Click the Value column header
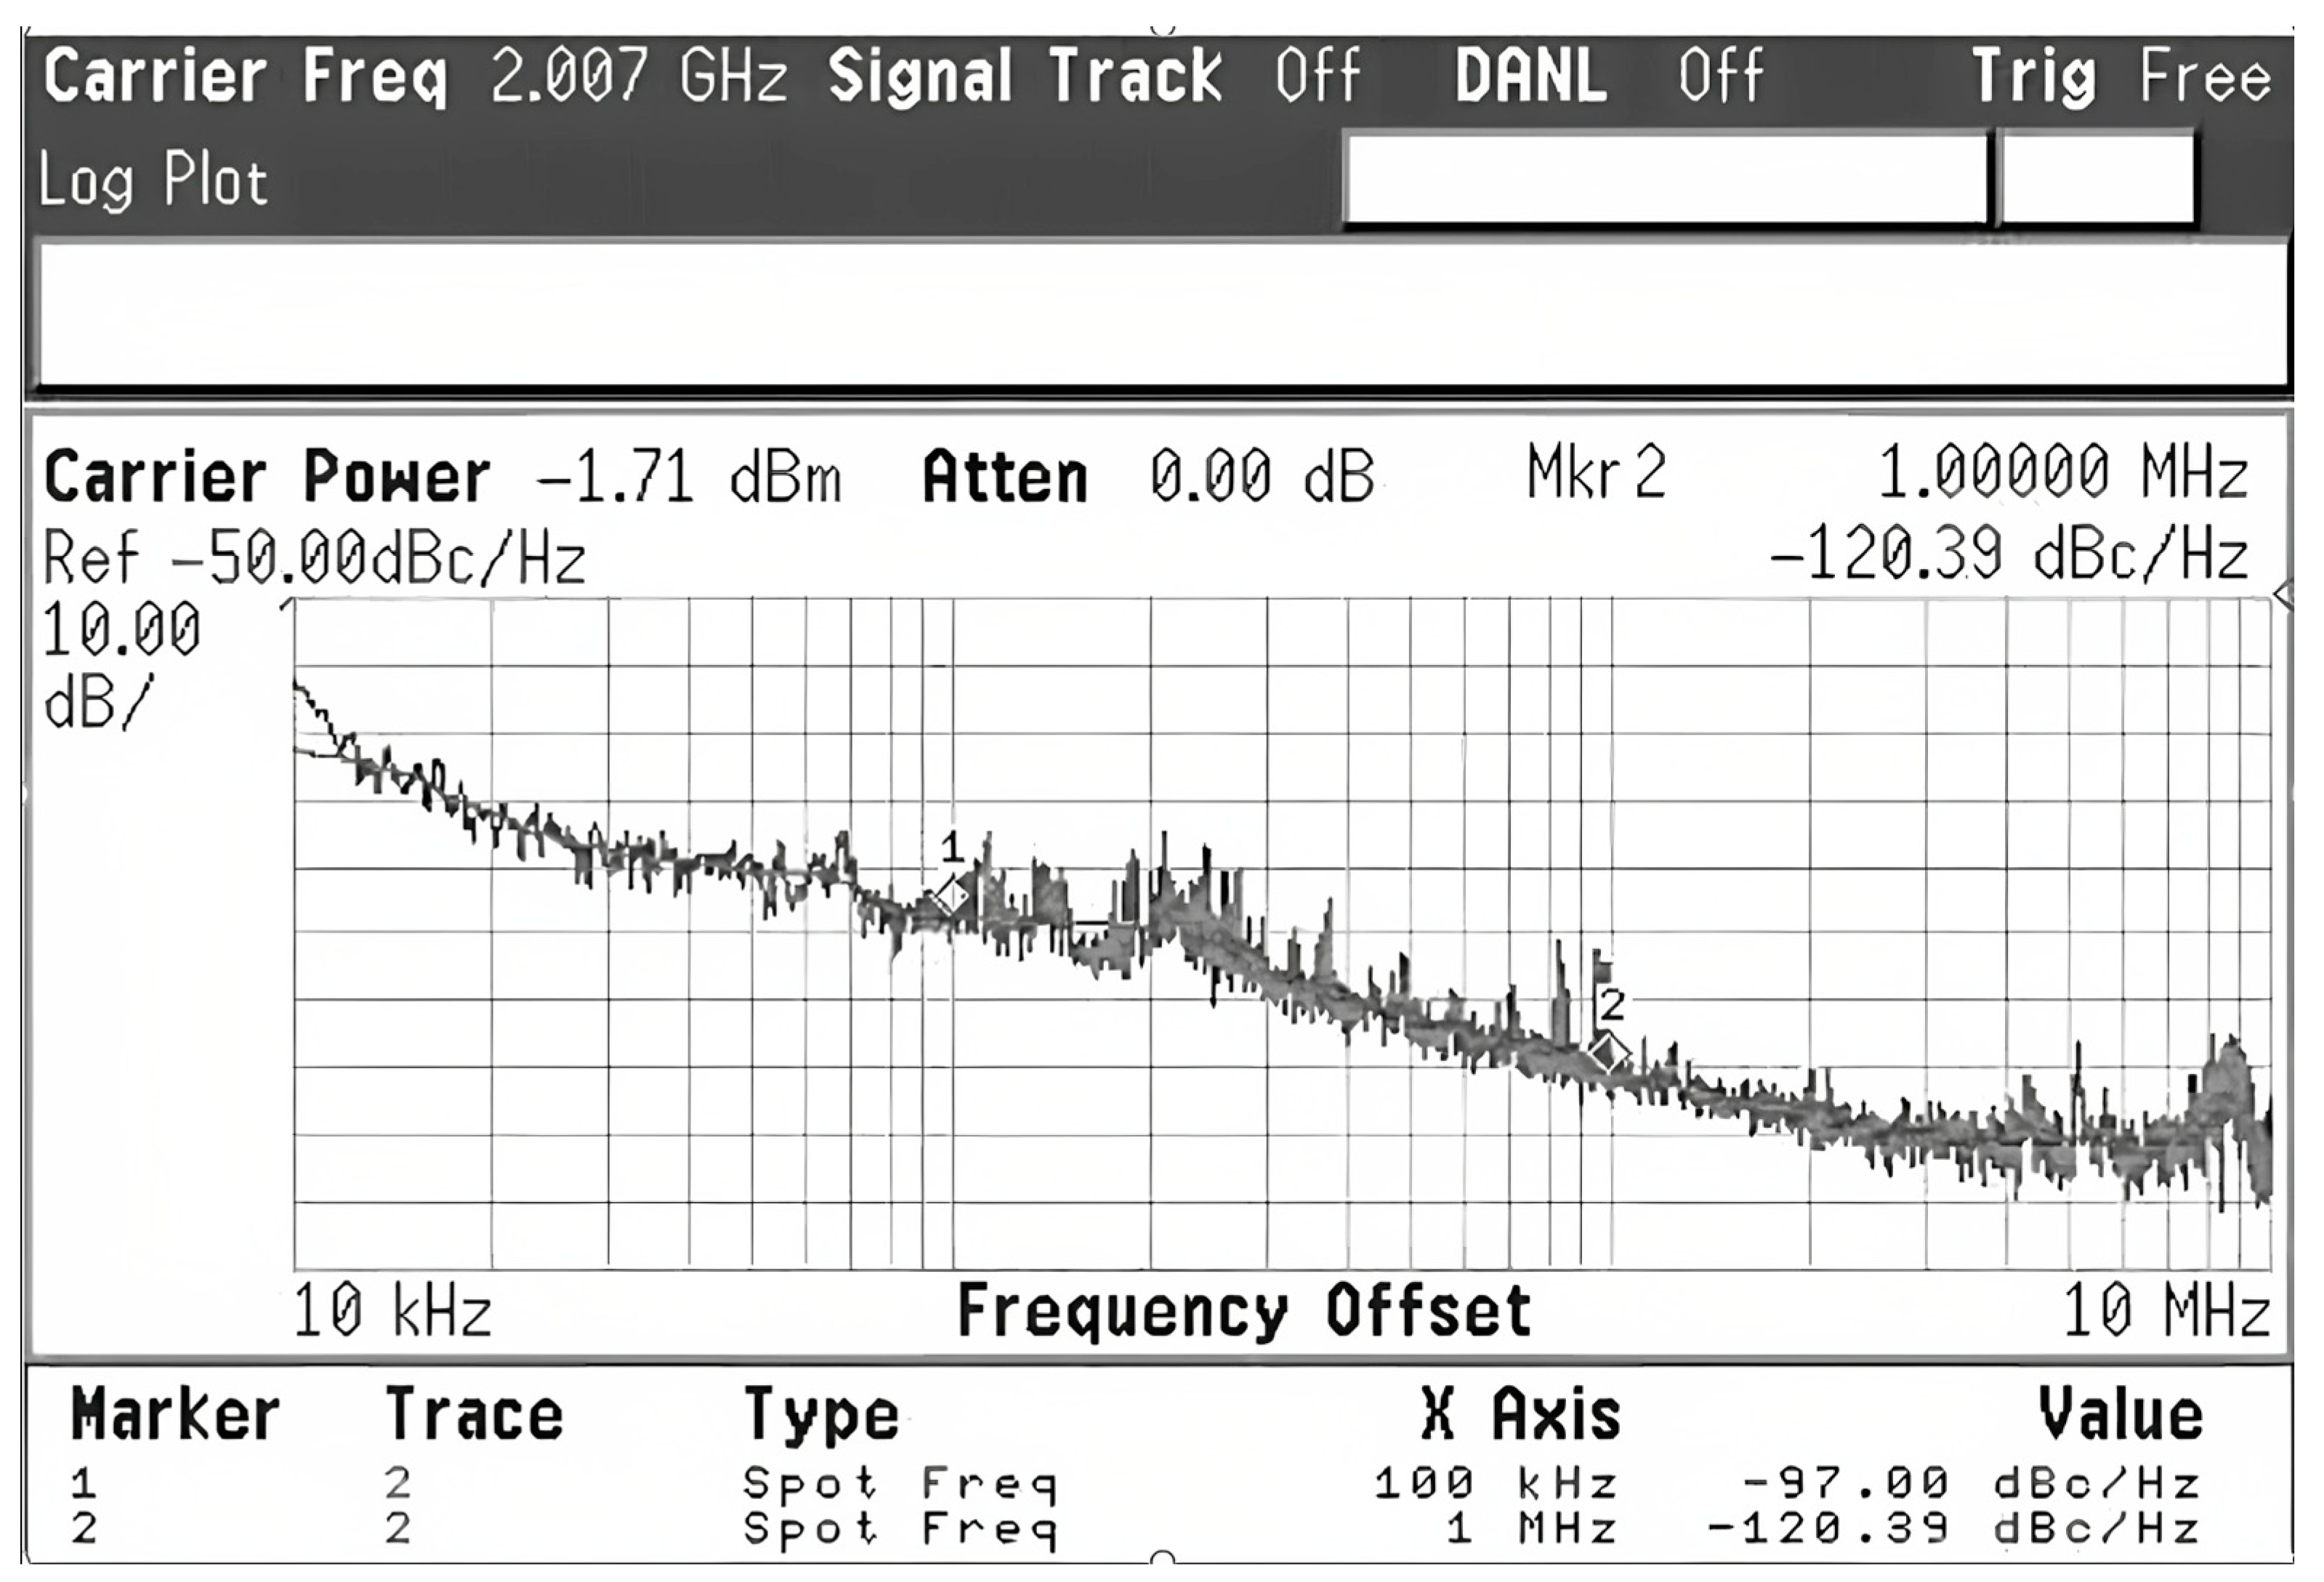Viewport: 2324px width, 1582px height. tap(2120, 1415)
